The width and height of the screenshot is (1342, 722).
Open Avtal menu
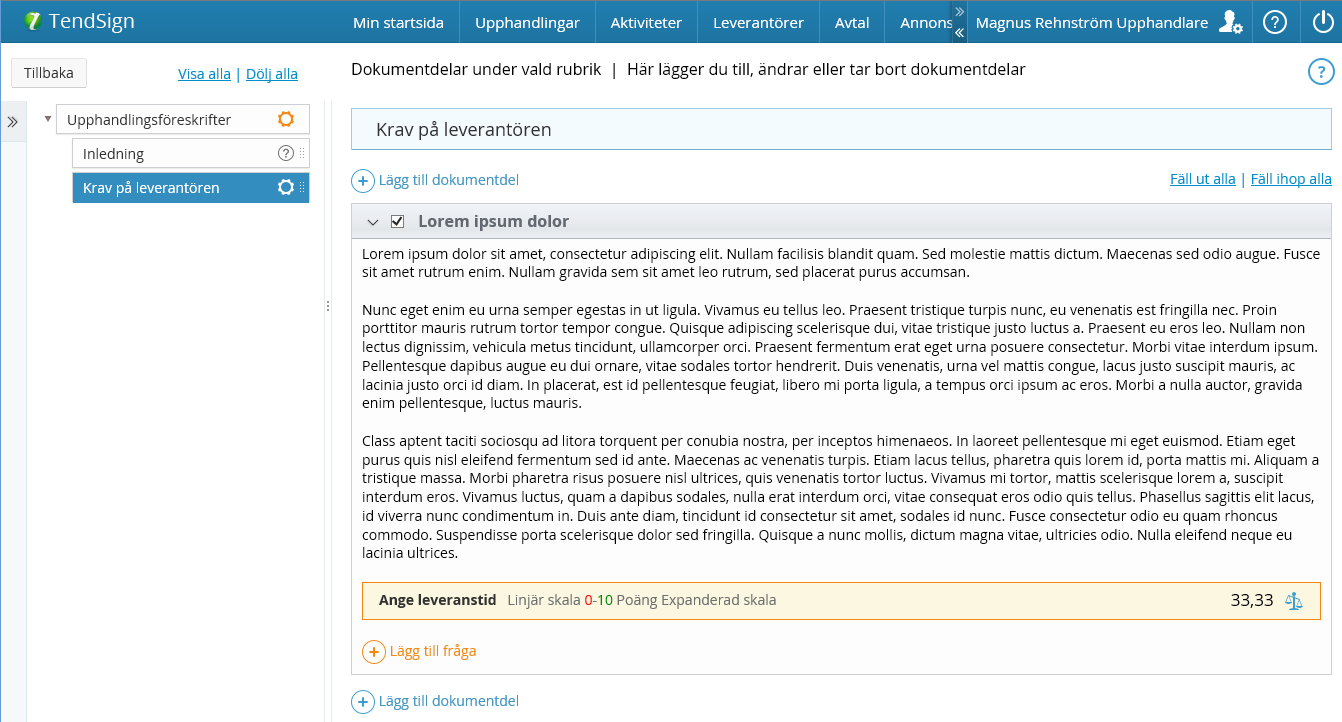tap(852, 22)
